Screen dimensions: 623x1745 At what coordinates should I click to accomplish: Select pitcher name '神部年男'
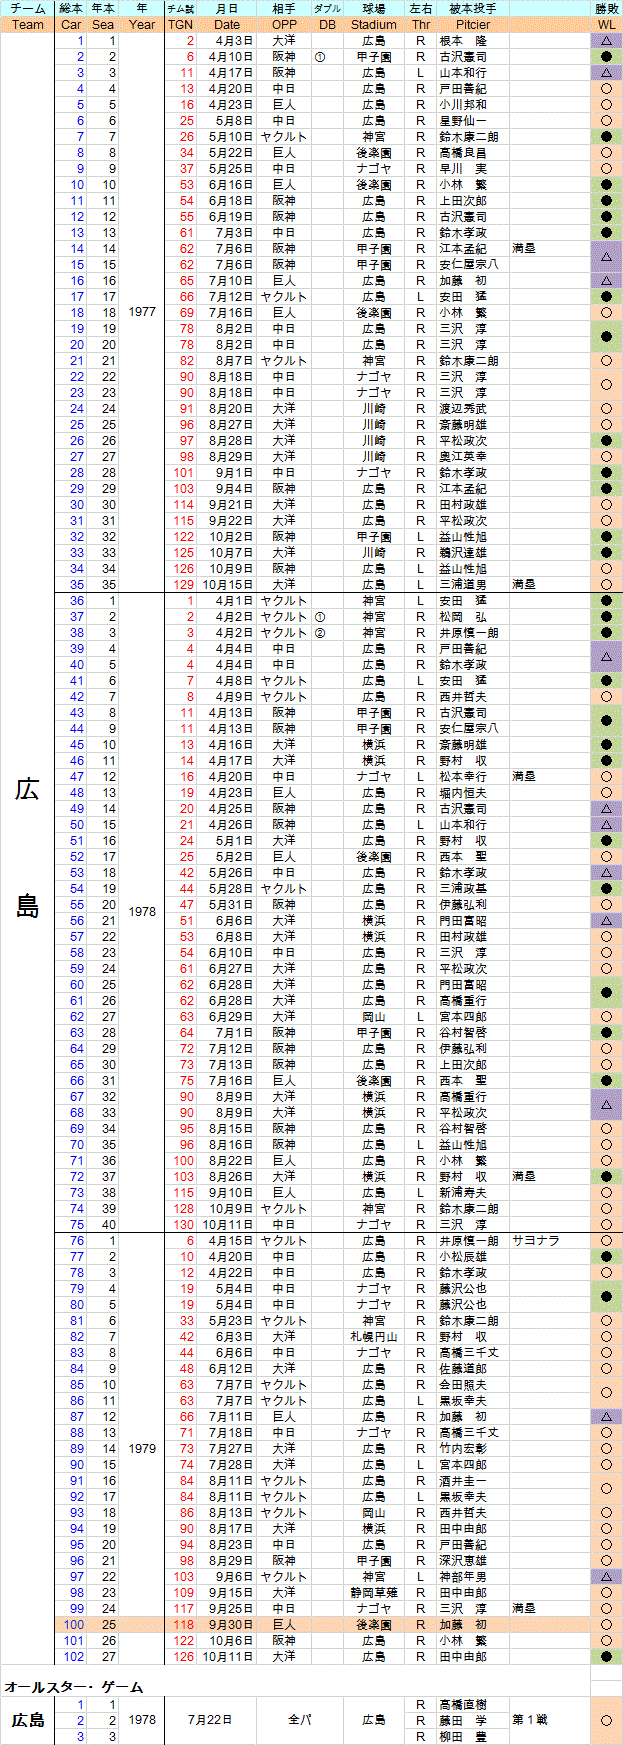tap(463, 1577)
